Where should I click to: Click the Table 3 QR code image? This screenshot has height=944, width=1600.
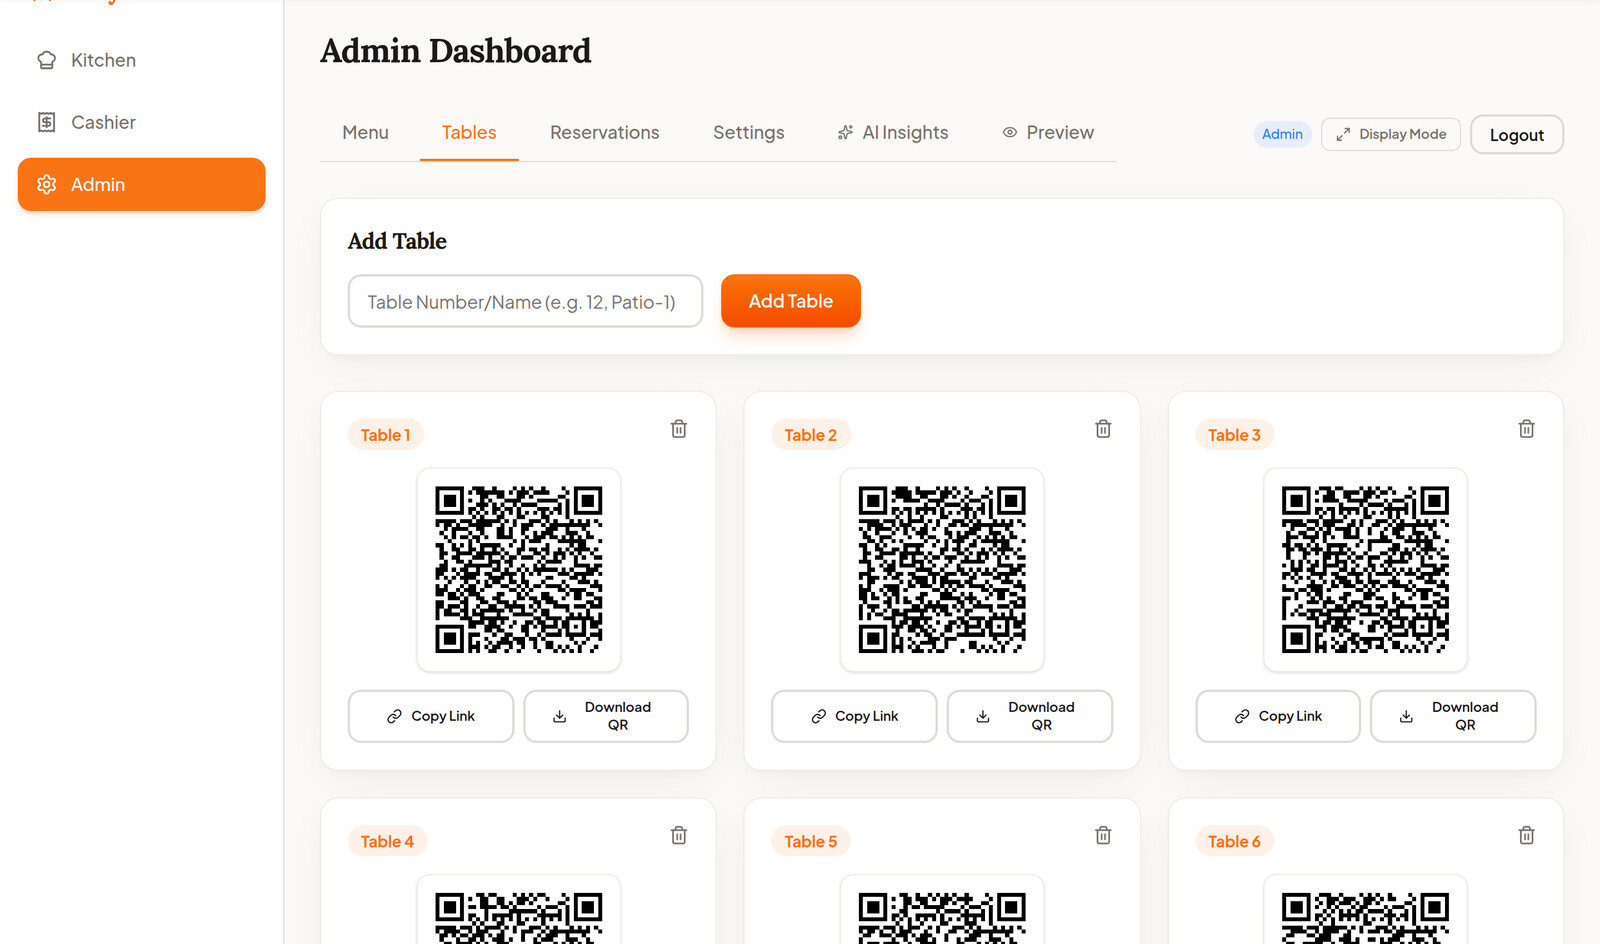(1366, 570)
